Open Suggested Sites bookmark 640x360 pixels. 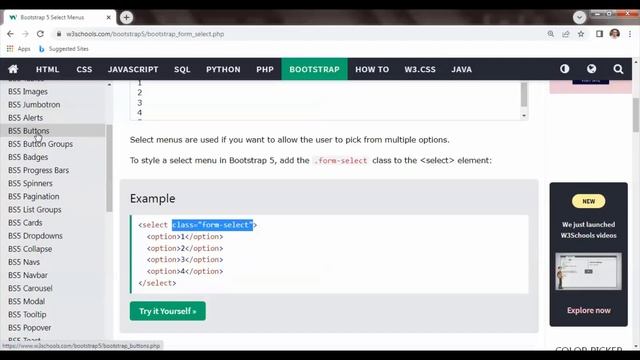64,49
